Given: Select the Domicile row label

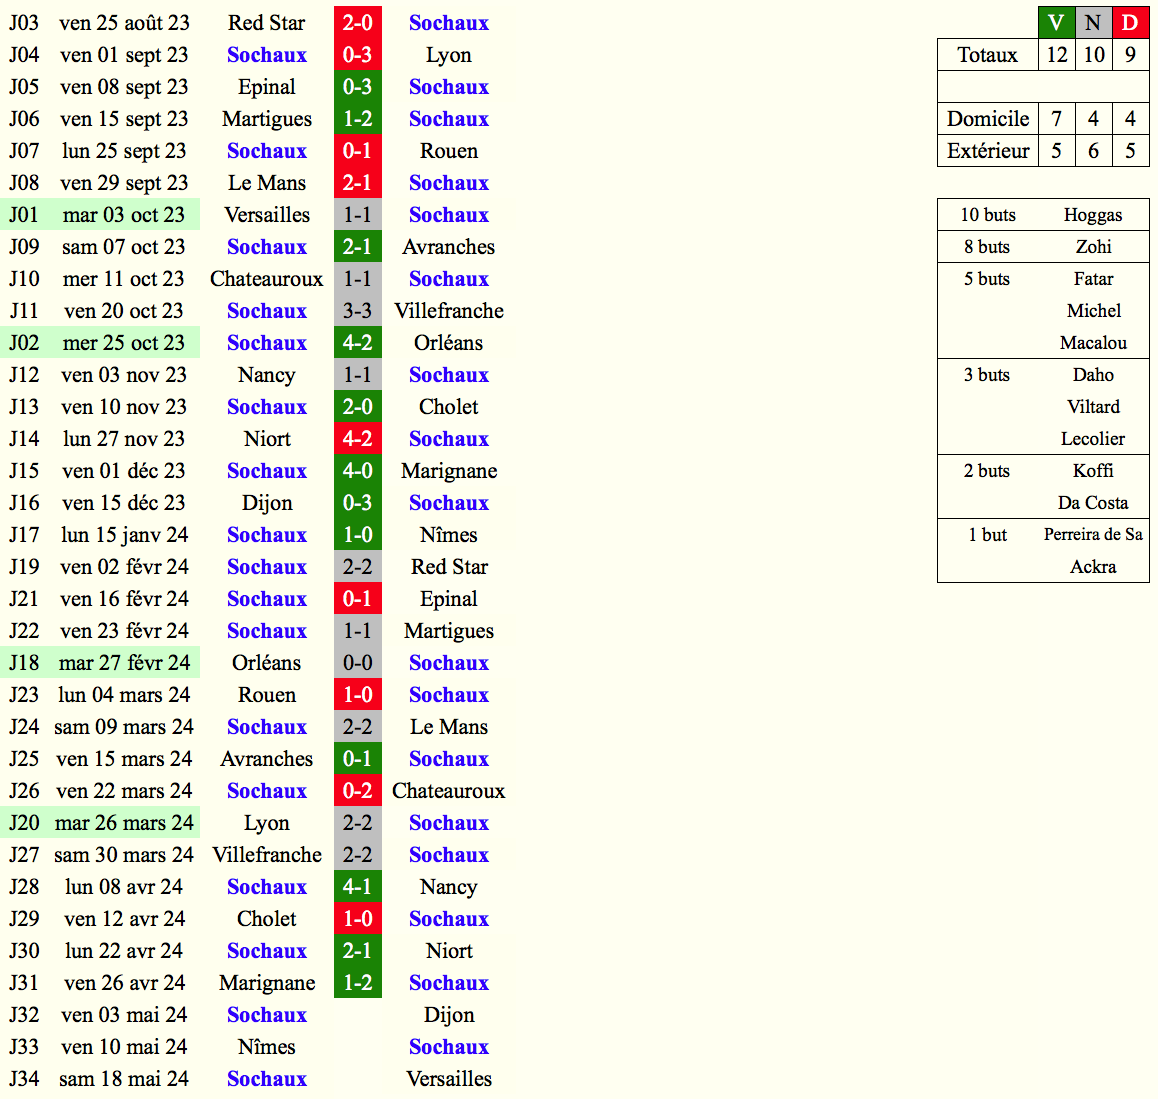Looking at the screenshot, I should [987, 119].
